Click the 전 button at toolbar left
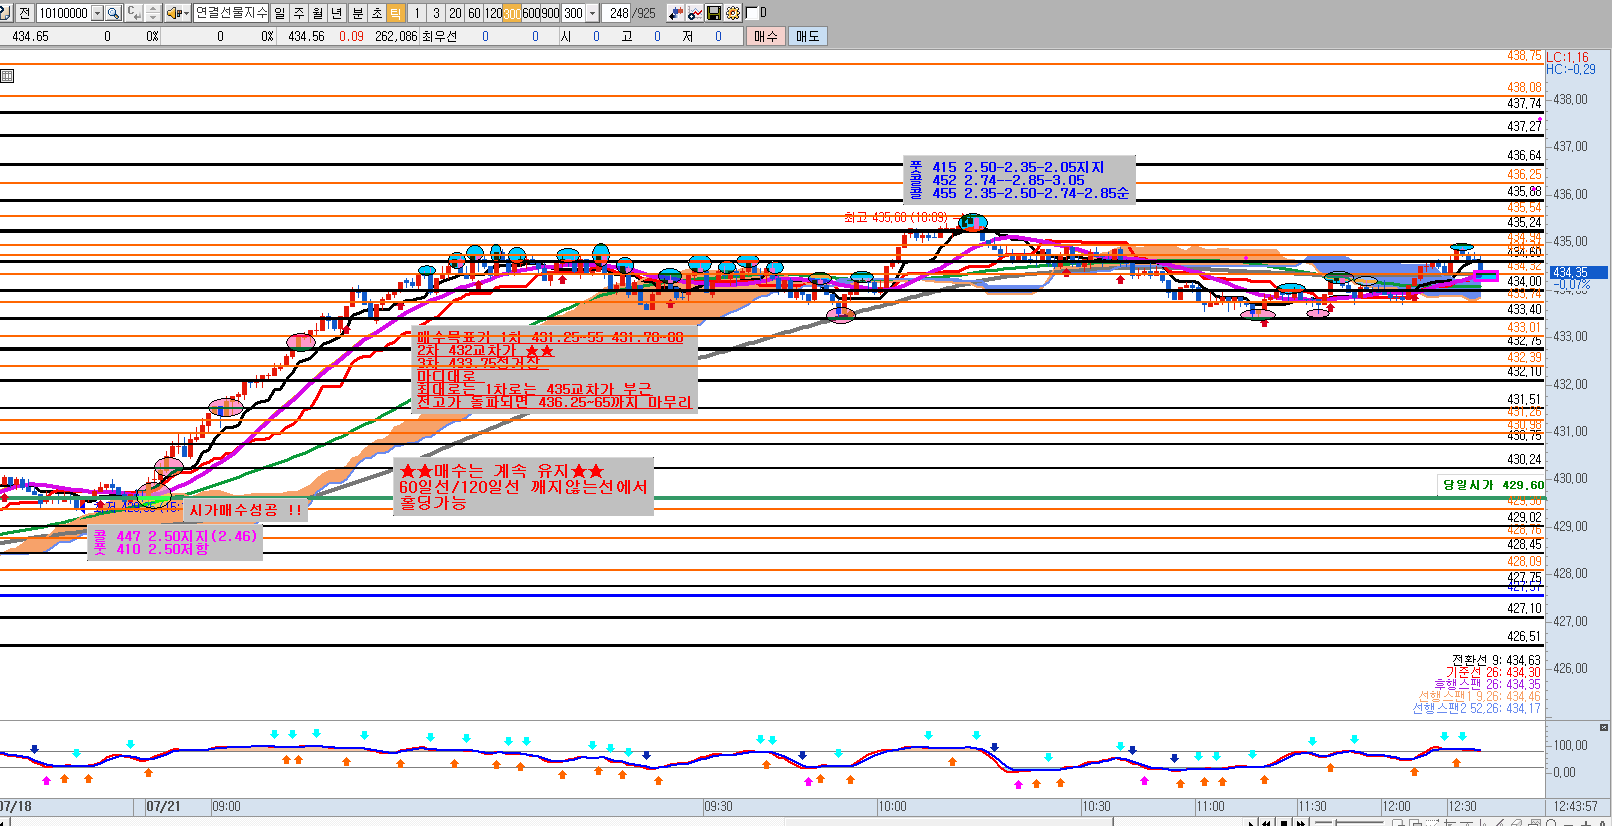 pos(24,13)
